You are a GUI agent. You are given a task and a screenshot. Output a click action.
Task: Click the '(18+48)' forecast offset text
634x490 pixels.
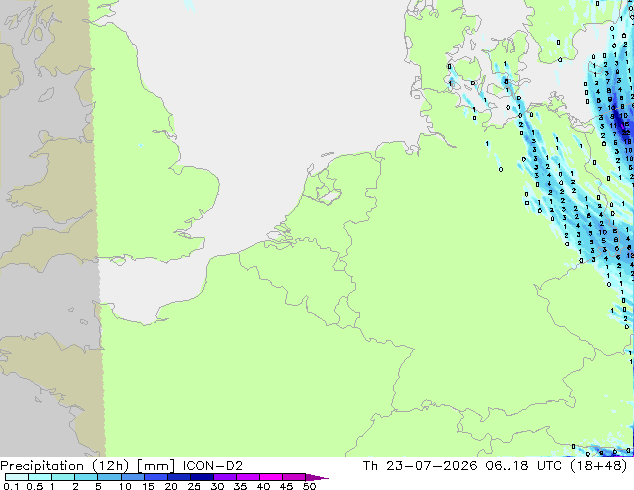coord(598,466)
